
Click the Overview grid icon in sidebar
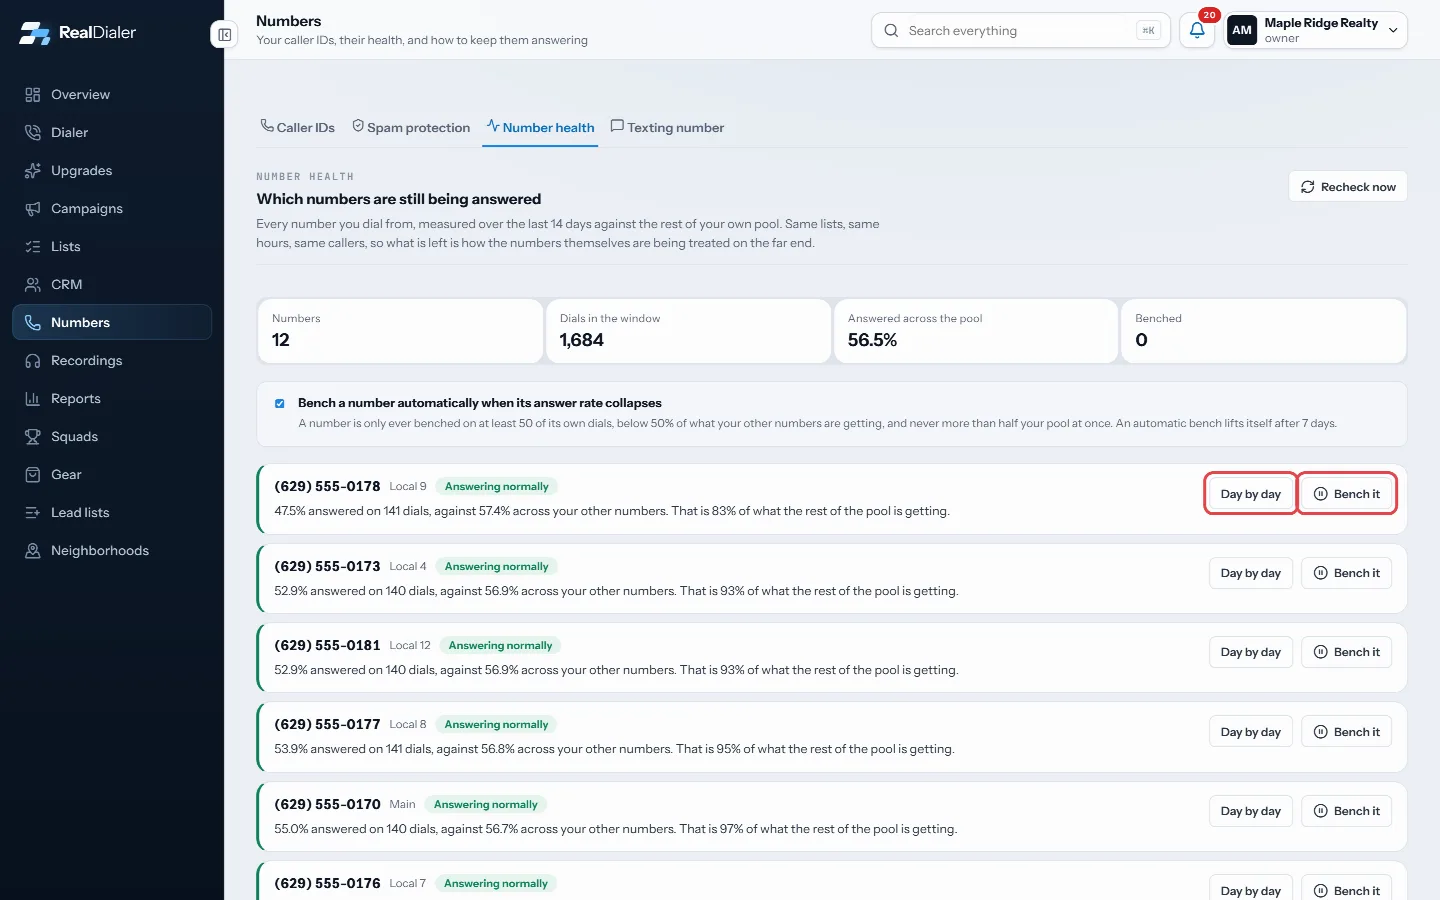pos(33,95)
